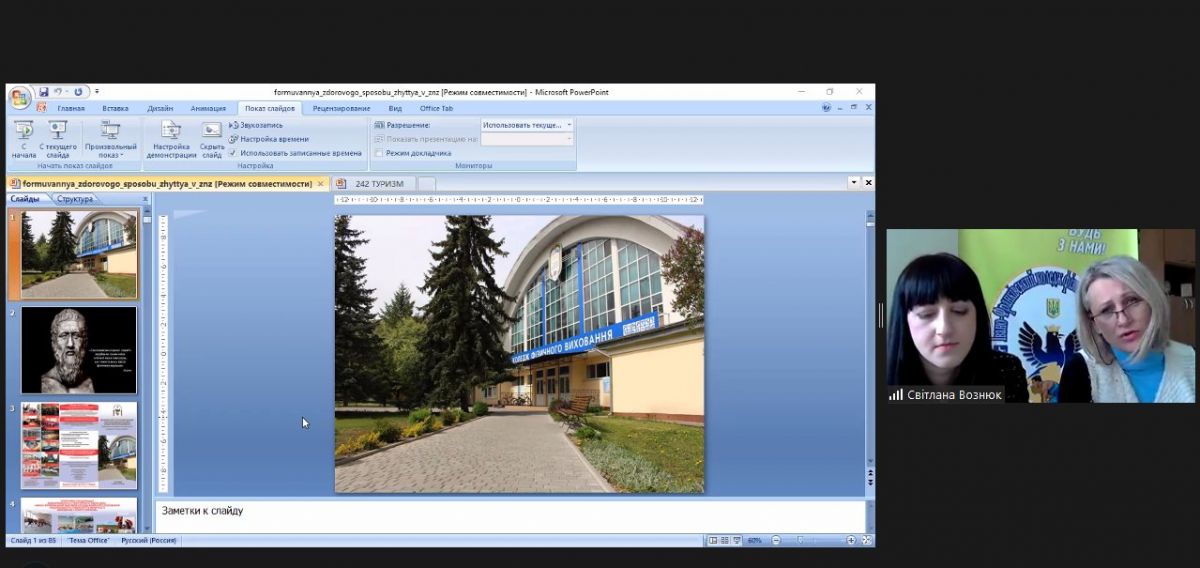Image resolution: width=1200 pixels, height=568 pixels.
Task: Click the Office round button
Action: point(20,97)
